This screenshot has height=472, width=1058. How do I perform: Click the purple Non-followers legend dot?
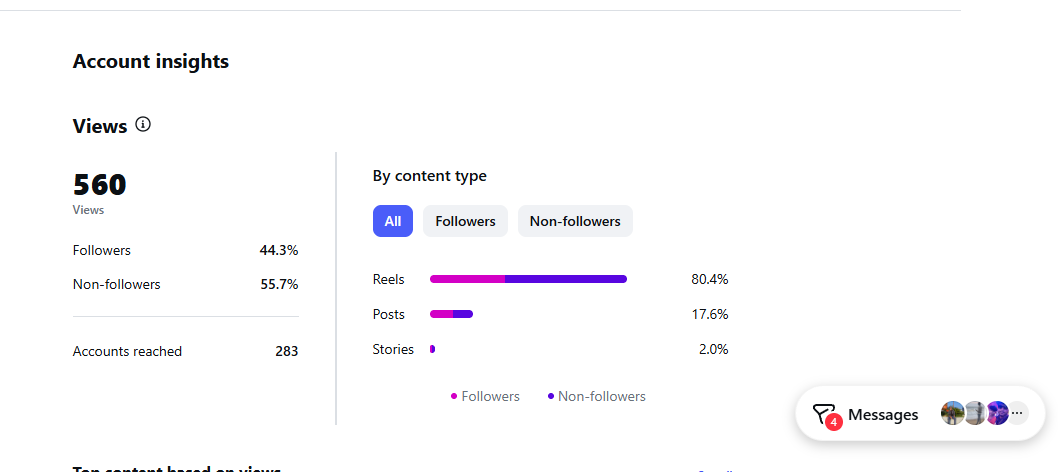click(x=551, y=396)
